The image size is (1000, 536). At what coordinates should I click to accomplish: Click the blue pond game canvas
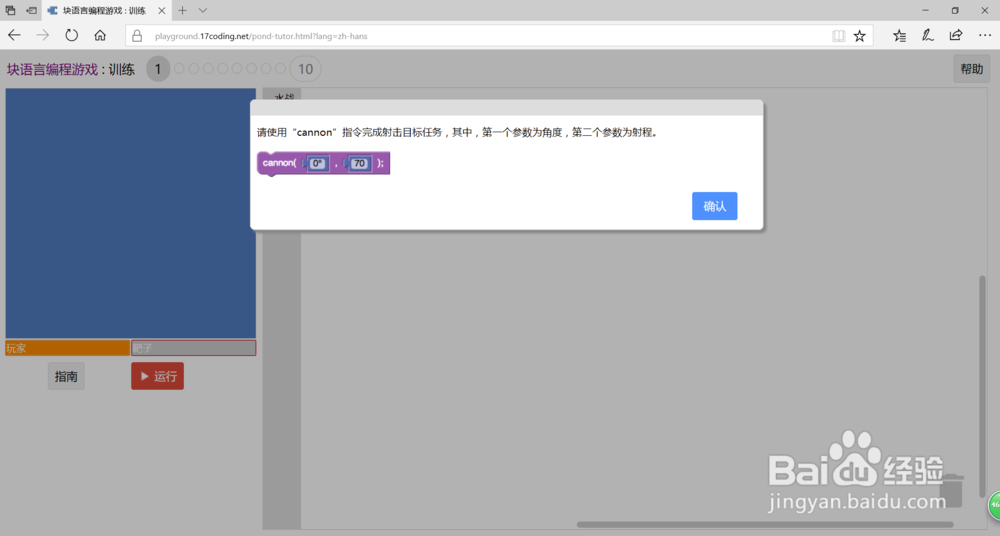pos(131,213)
